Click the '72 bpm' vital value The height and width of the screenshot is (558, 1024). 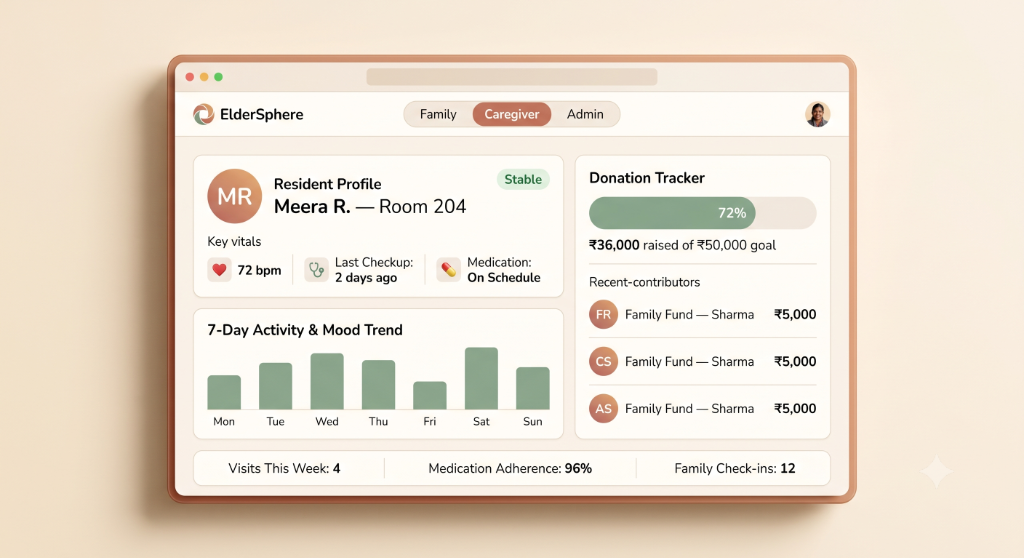[259, 270]
